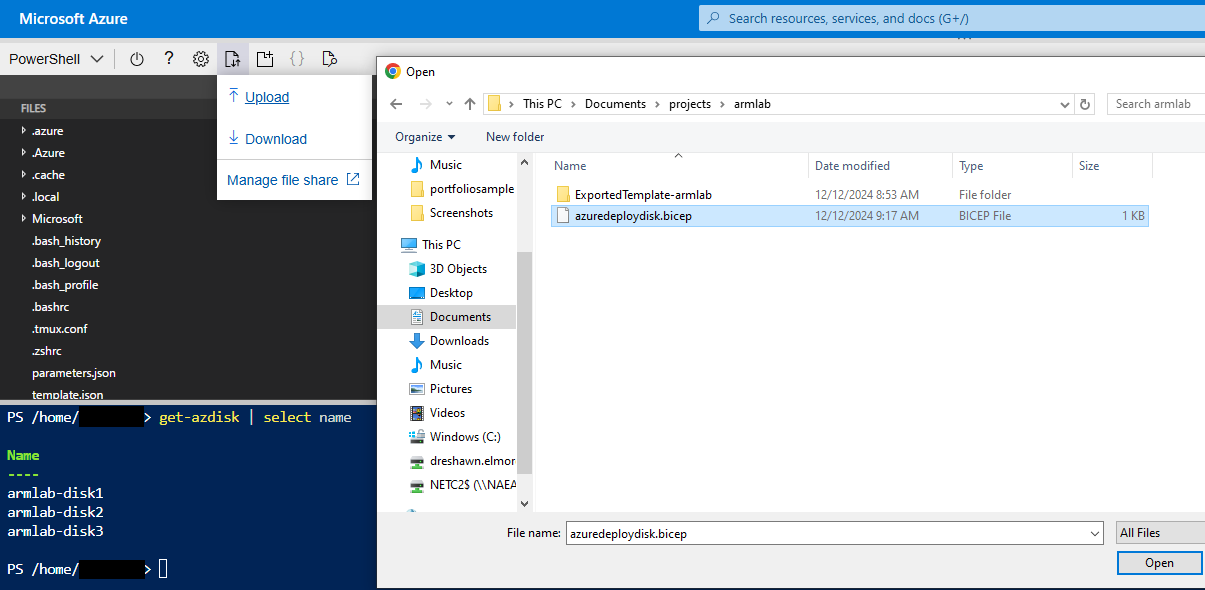This screenshot has width=1205, height=590.
Task: Open .bashrc in file list
Action: pos(50,307)
